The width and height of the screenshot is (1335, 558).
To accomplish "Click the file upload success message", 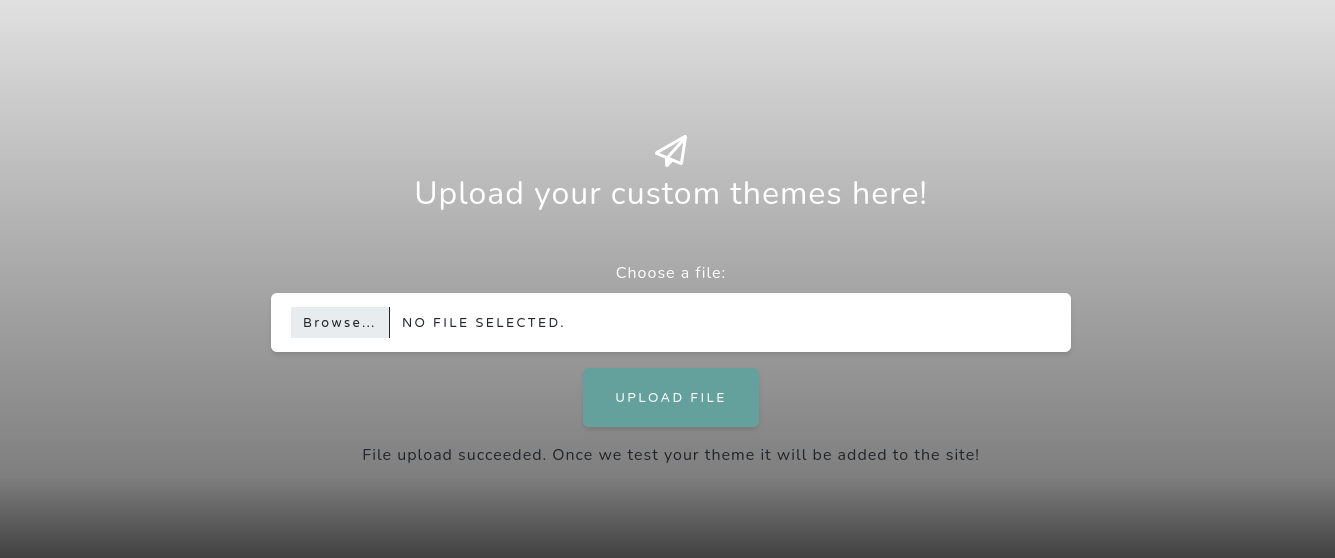I will pos(671,455).
